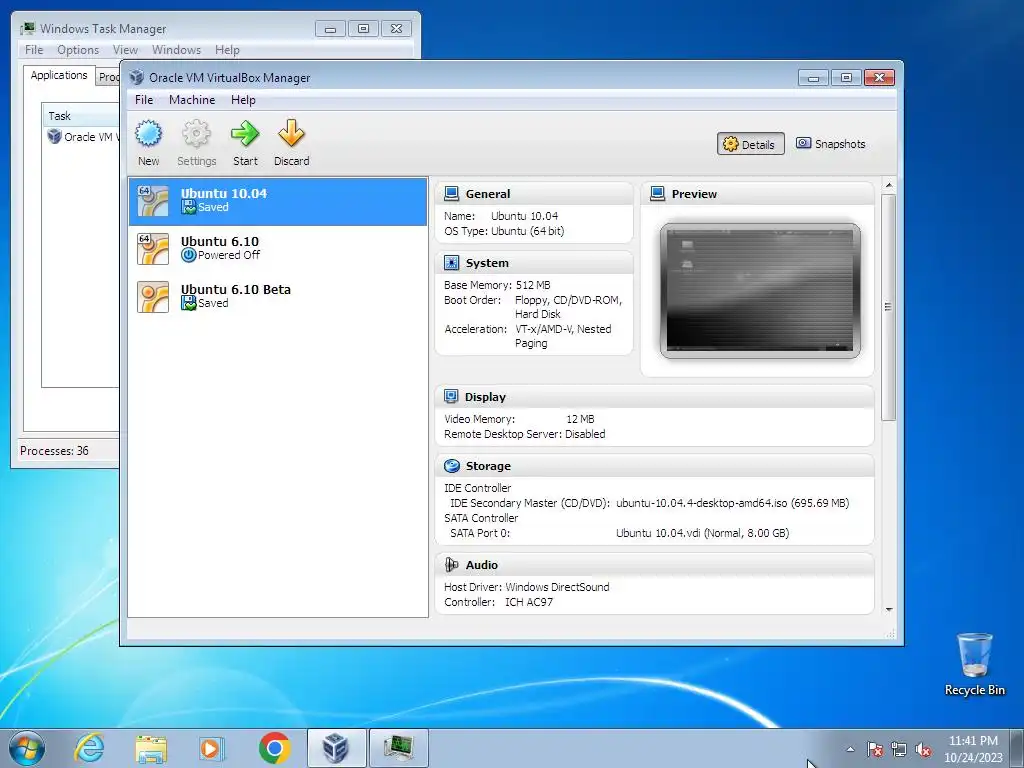Click the Ubuntu 10.04.vdi storage entry
This screenshot has height=768, width=1024.
point(703,533)
